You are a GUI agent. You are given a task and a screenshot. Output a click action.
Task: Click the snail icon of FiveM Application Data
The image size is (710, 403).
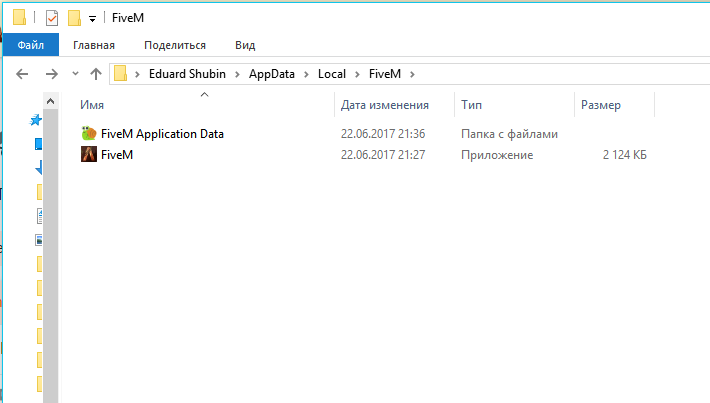[89, 133]
